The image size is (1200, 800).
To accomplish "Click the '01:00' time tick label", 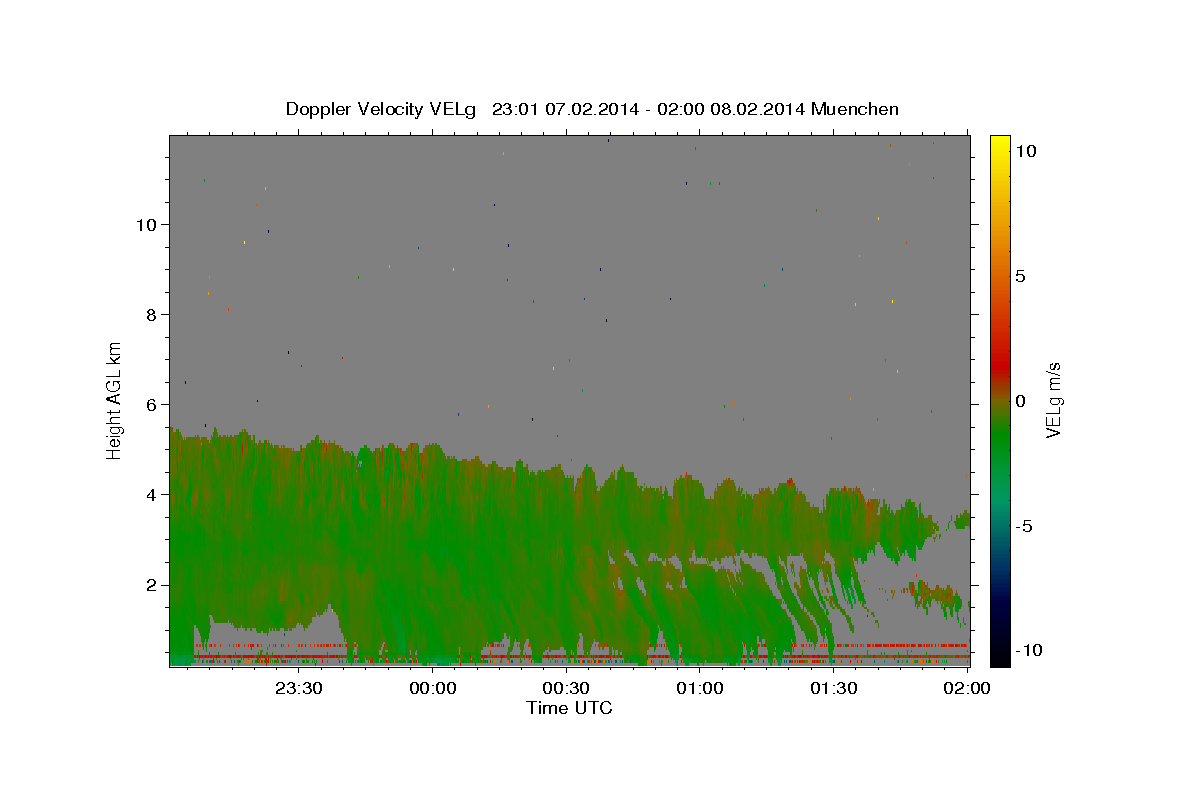I will [x=700, y=688].
